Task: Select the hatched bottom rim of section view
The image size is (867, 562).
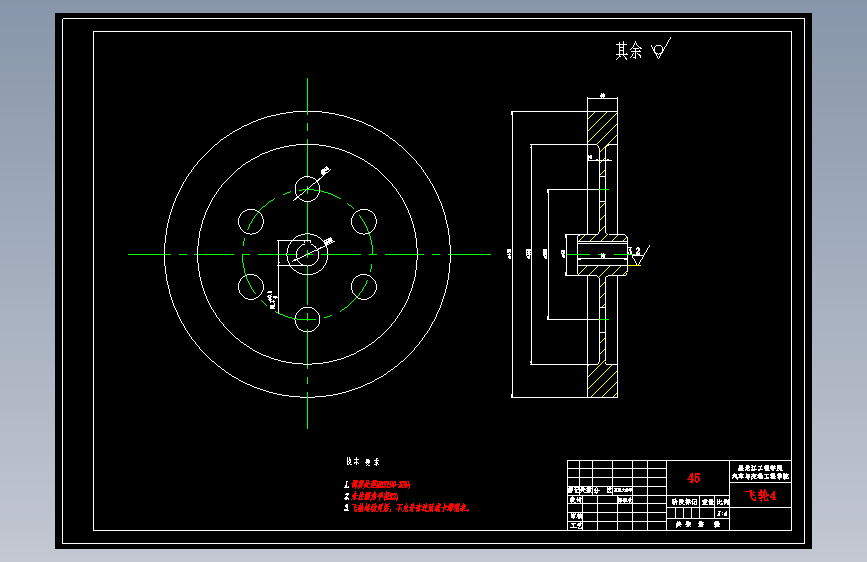Action: [602, 381]
